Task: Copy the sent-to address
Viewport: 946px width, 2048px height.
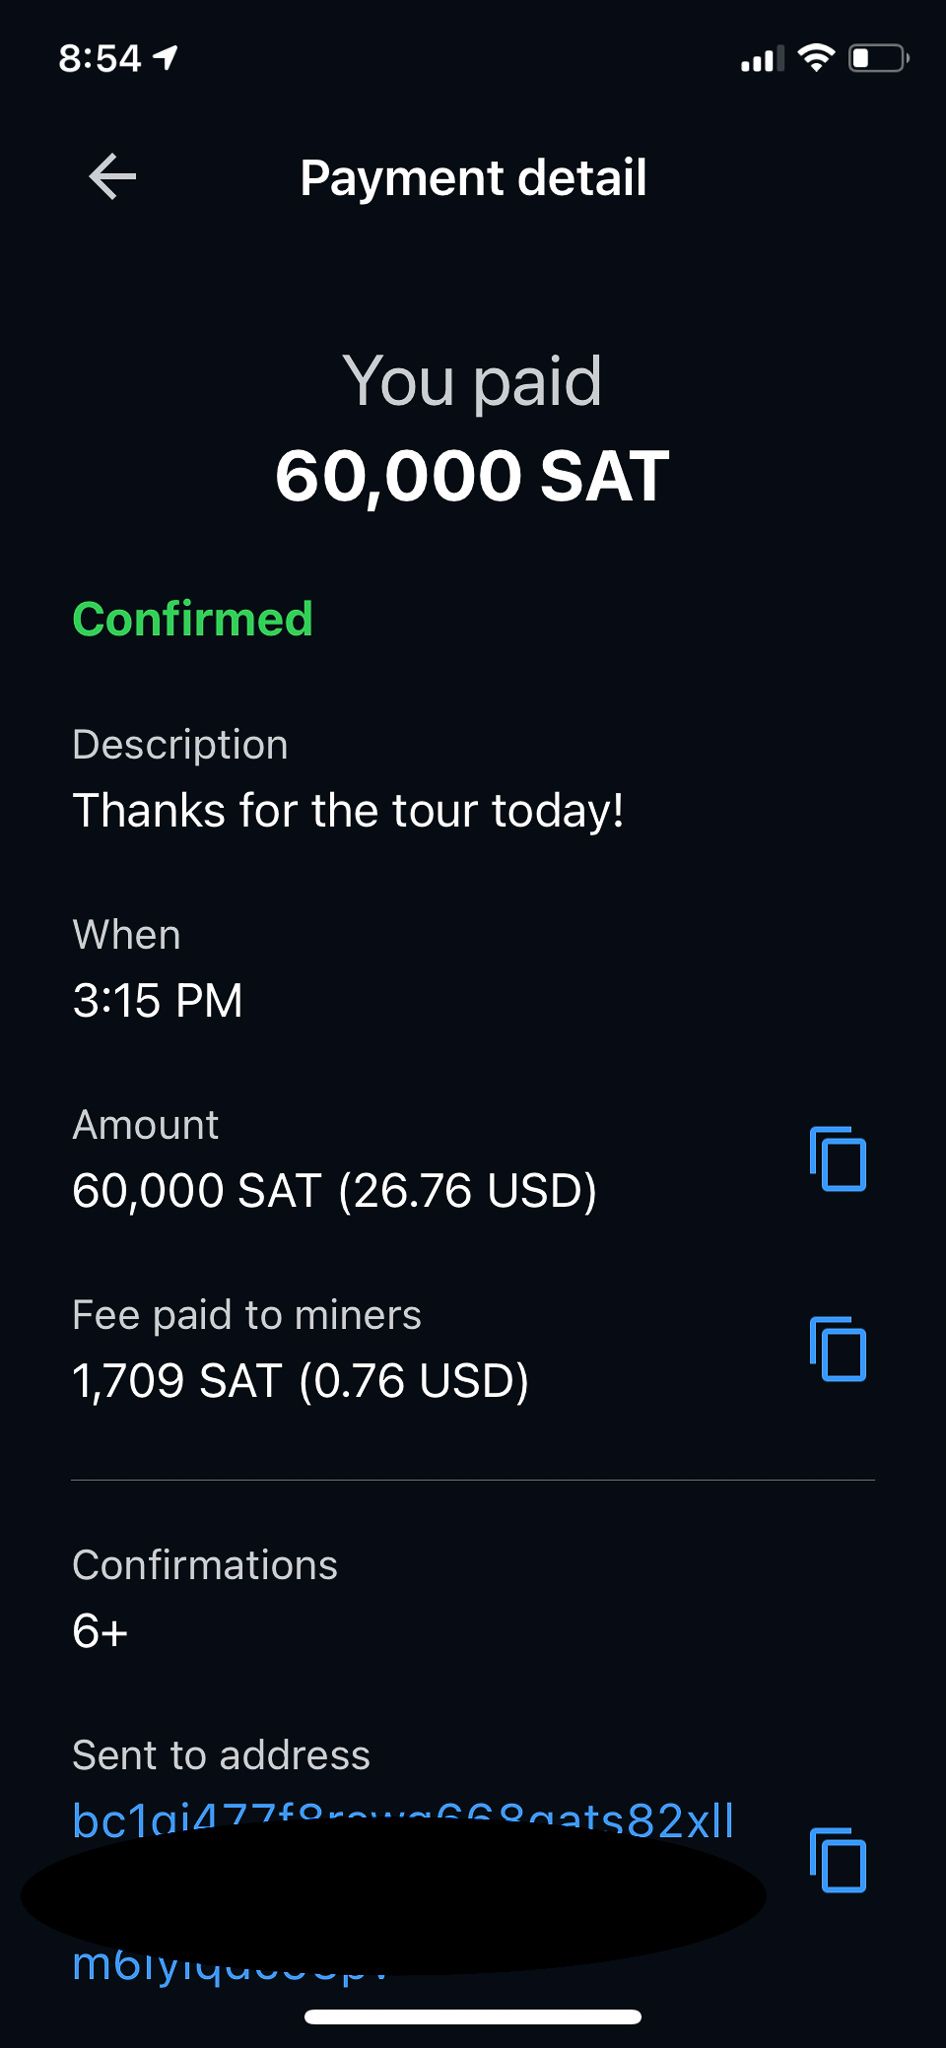Action: point(837,1860)
